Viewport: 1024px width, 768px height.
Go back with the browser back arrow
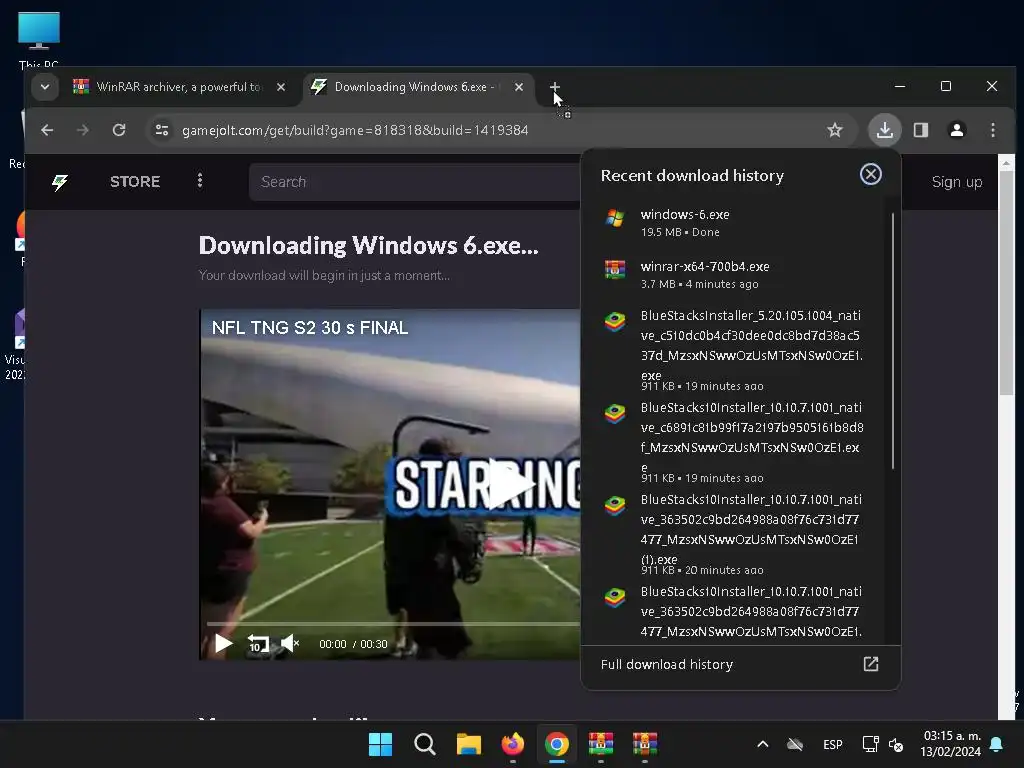(x=47, y=130)
